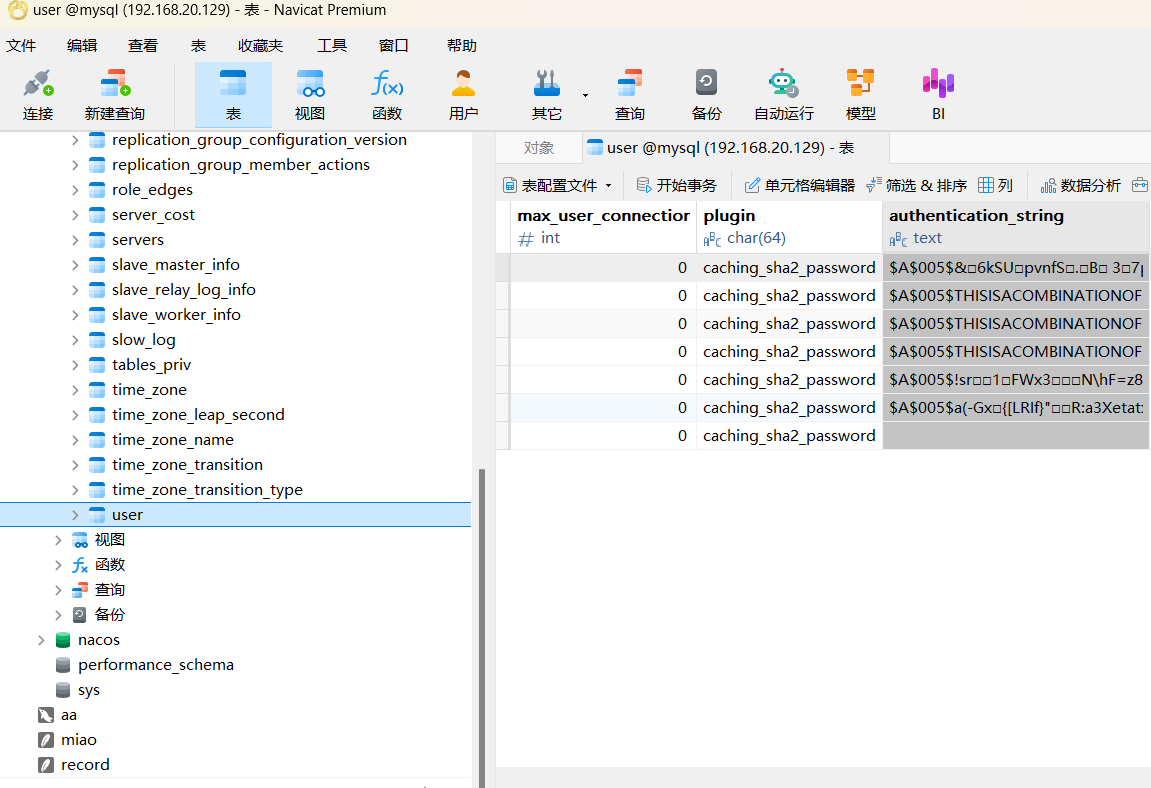Switch to the 对象 tab
This screenshot has width=1151, height=788.
click(539, 148)
